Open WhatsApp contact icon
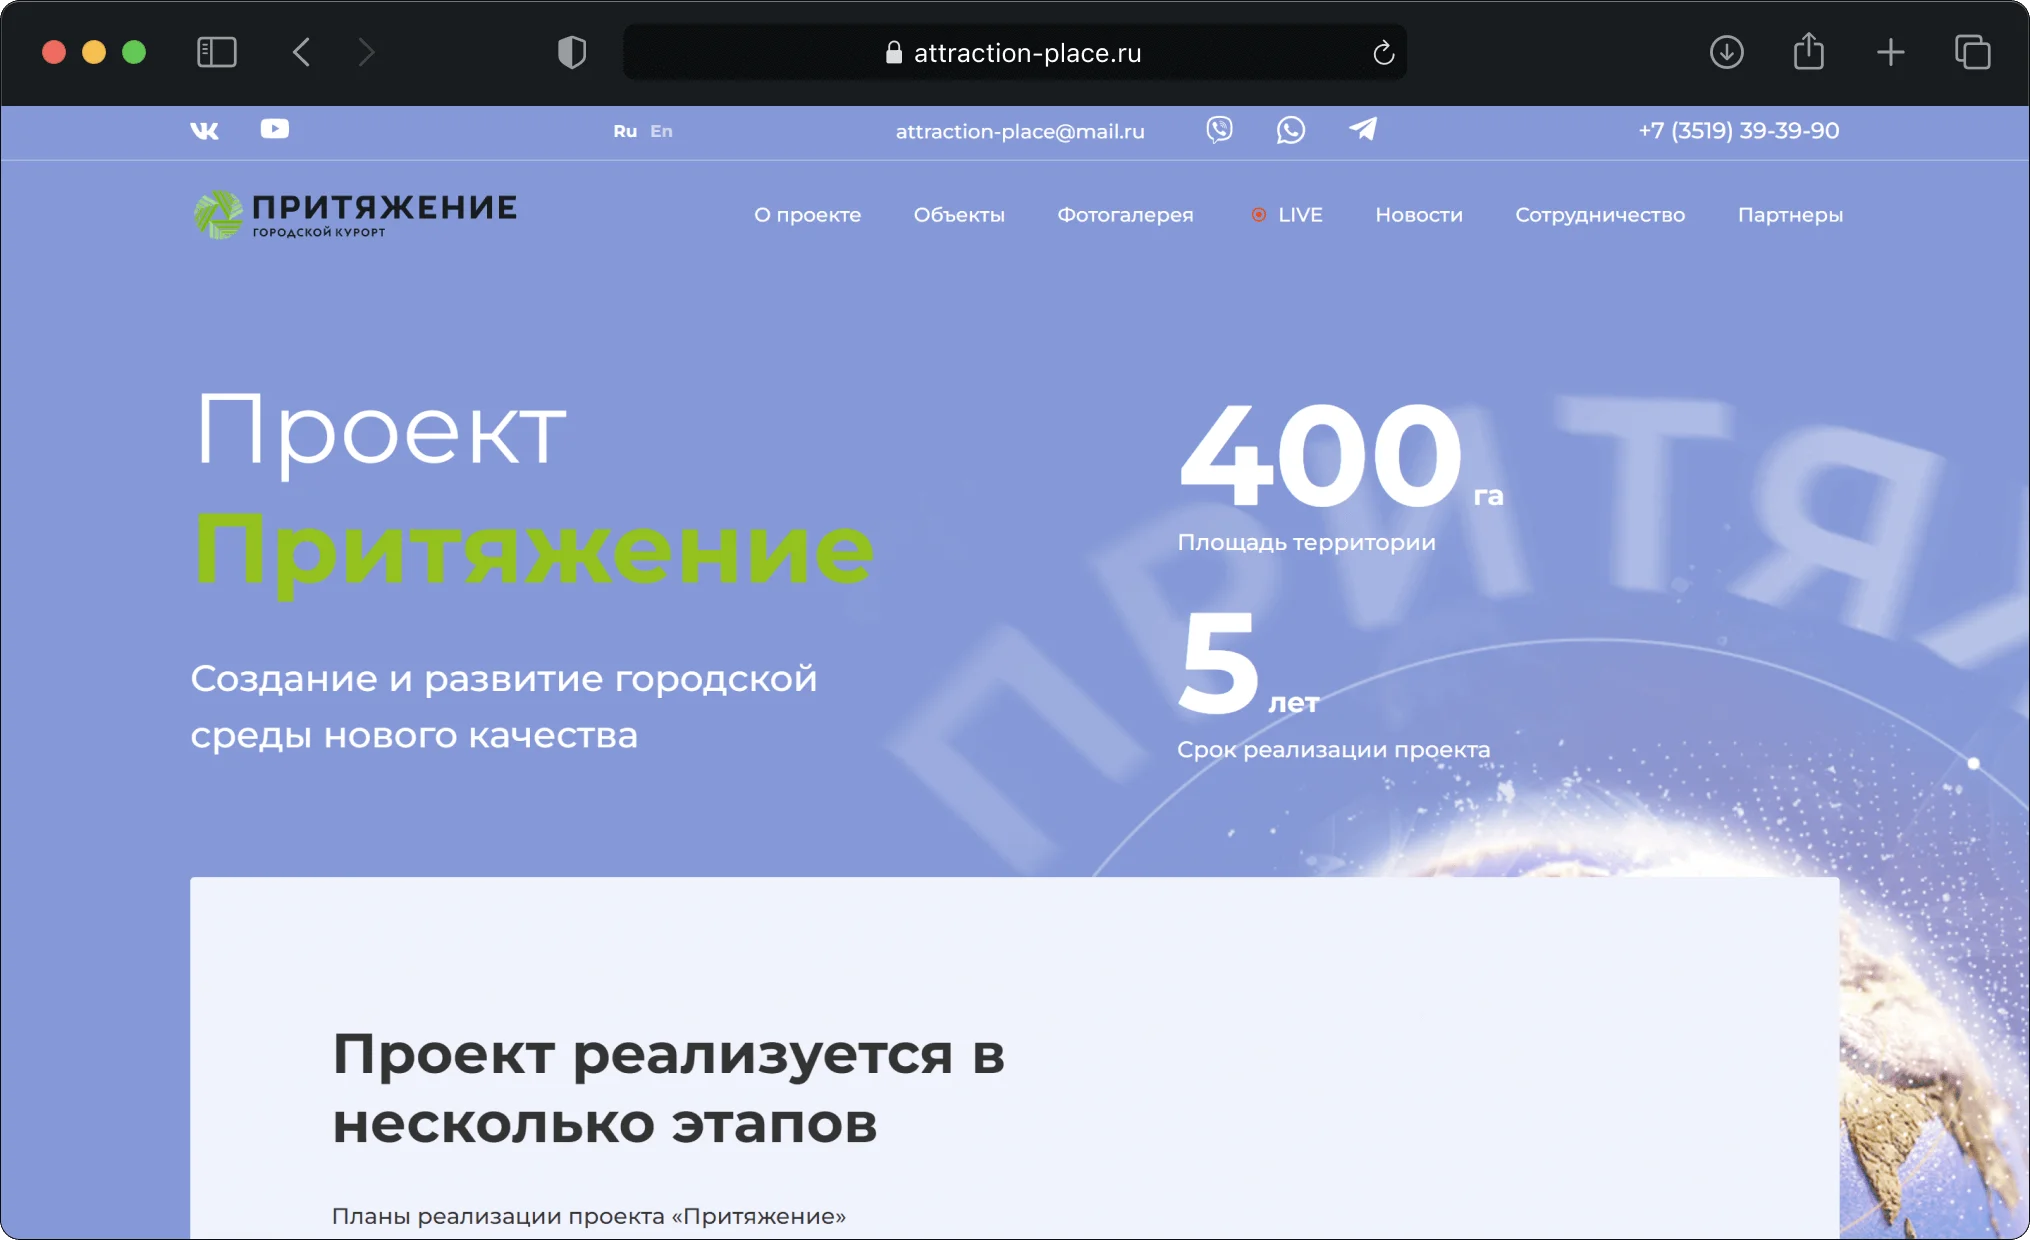The height and width of the screenshot is (1240, 2030). [1291, 130]
